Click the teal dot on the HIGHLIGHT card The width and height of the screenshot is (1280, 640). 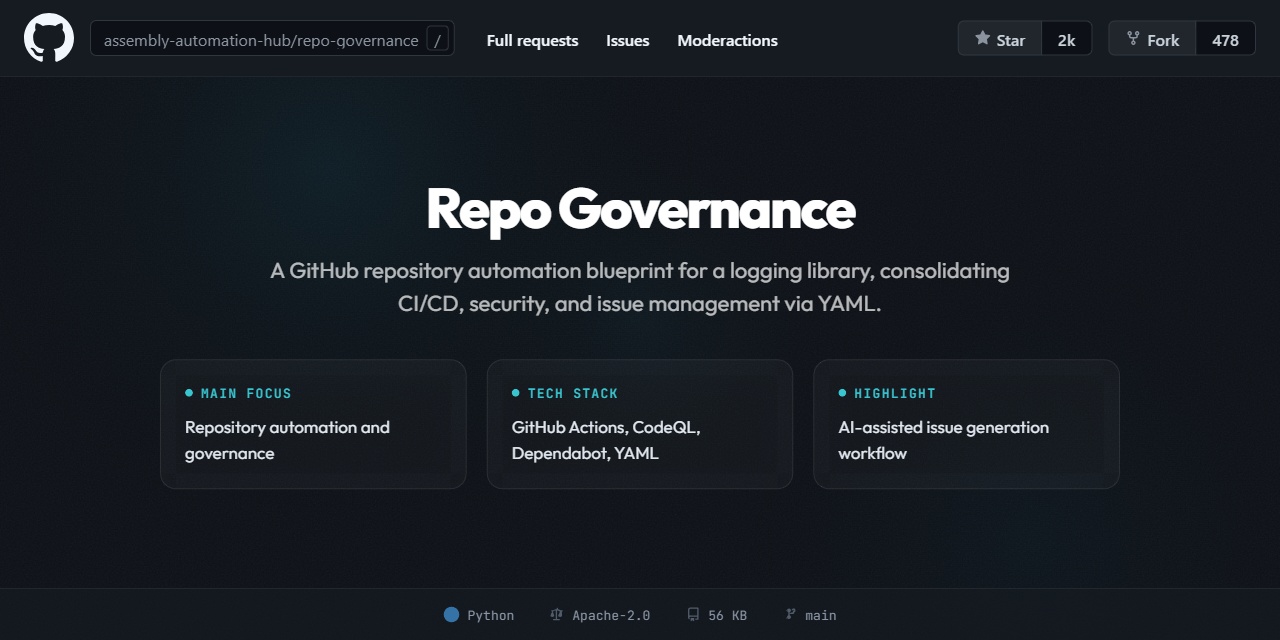(x=843, y=393)
